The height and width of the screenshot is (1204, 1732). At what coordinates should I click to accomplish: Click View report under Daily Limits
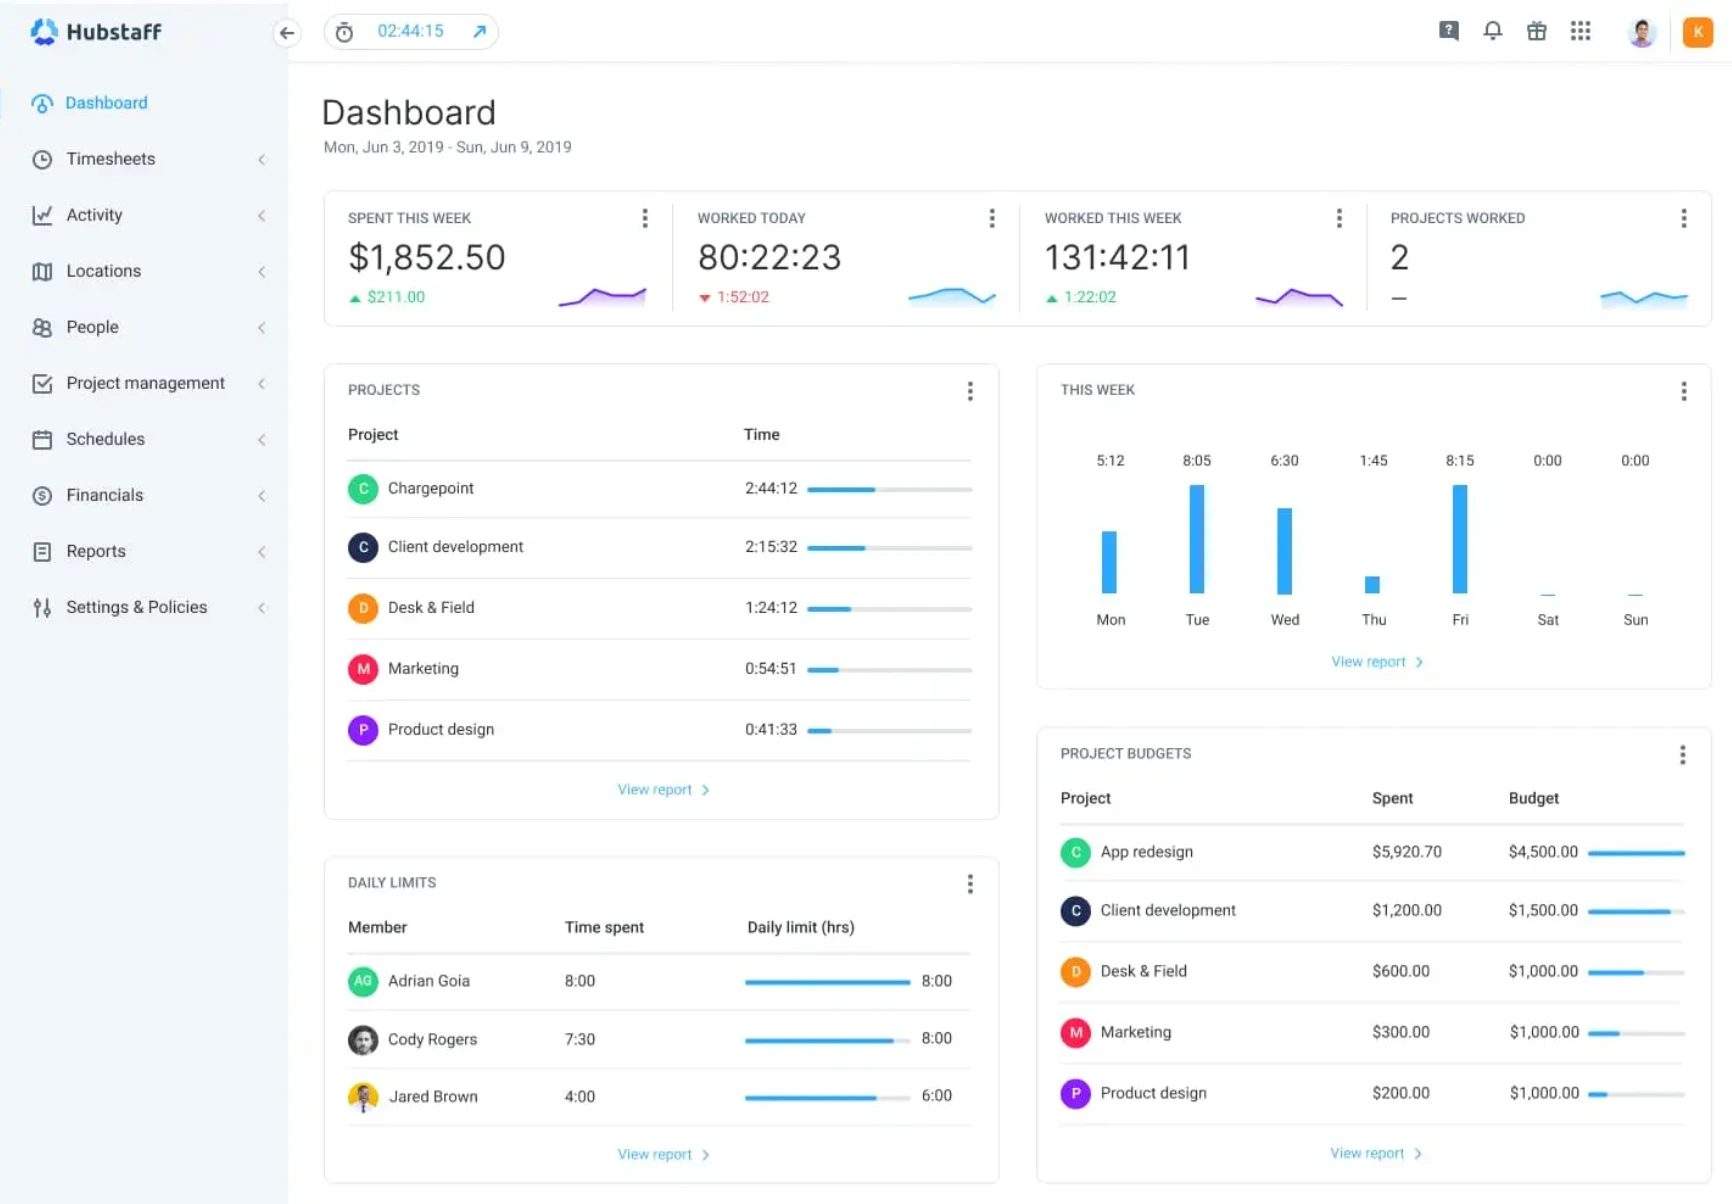coord(655,1153)
